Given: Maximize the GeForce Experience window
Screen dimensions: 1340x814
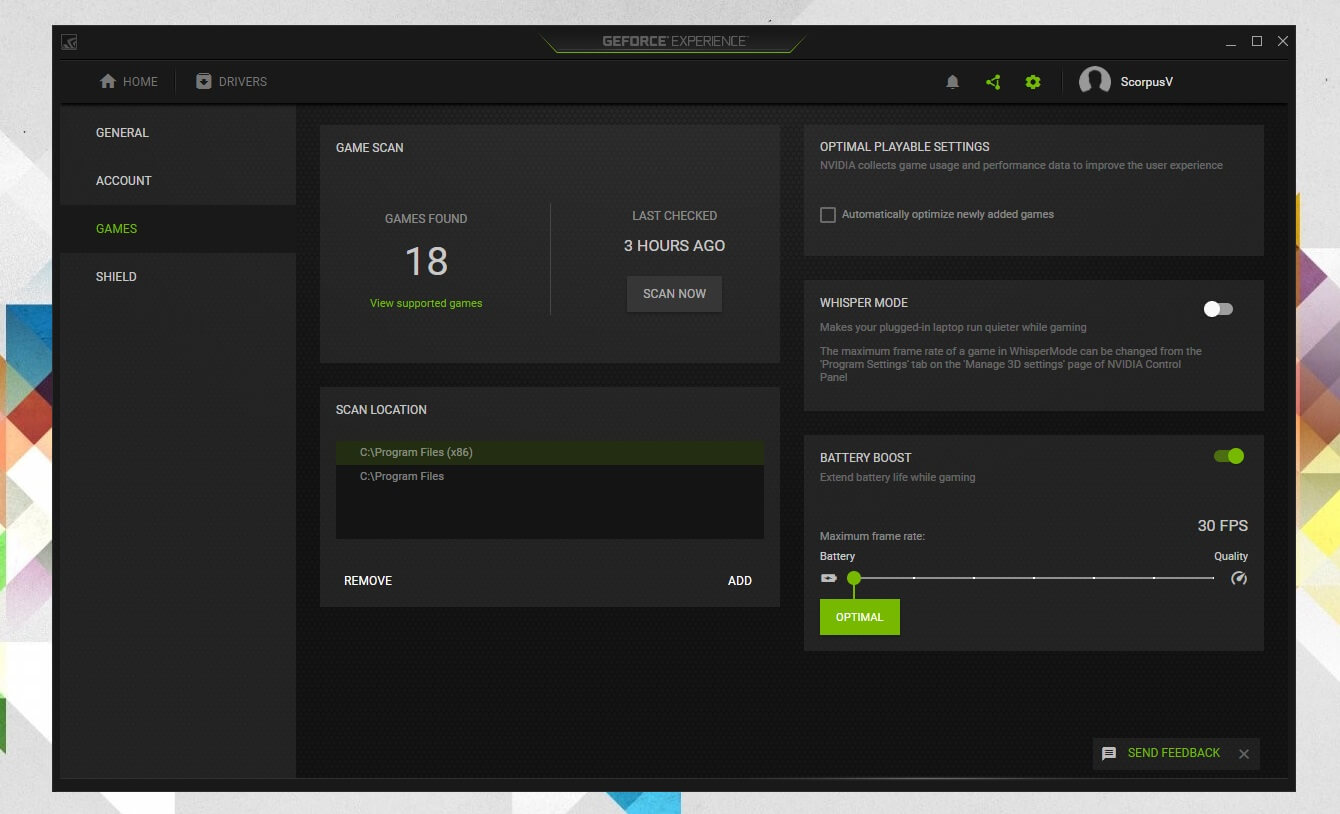Looking at the screenshot, I should pos(1257,41).
